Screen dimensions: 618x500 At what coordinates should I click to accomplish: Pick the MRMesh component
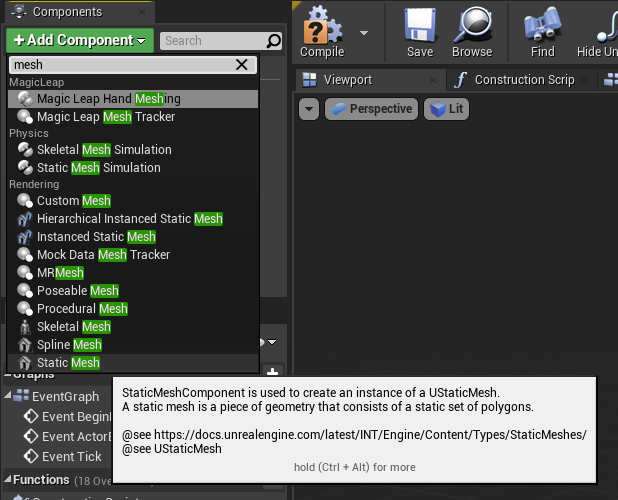pyautogui.click(x=133, y=273)
